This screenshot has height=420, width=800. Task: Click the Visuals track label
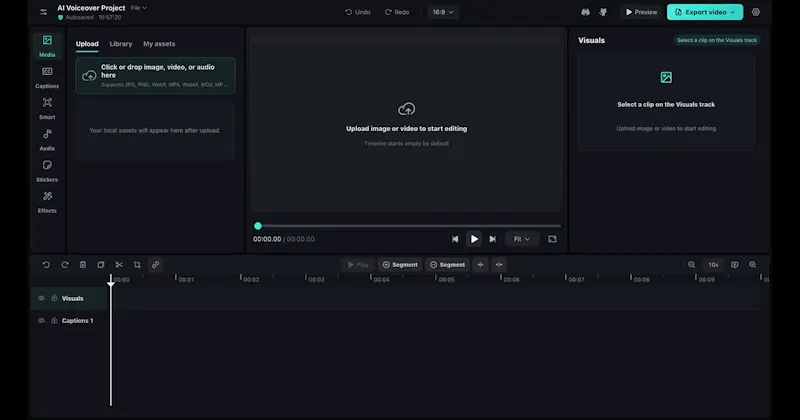coord(72,299)
